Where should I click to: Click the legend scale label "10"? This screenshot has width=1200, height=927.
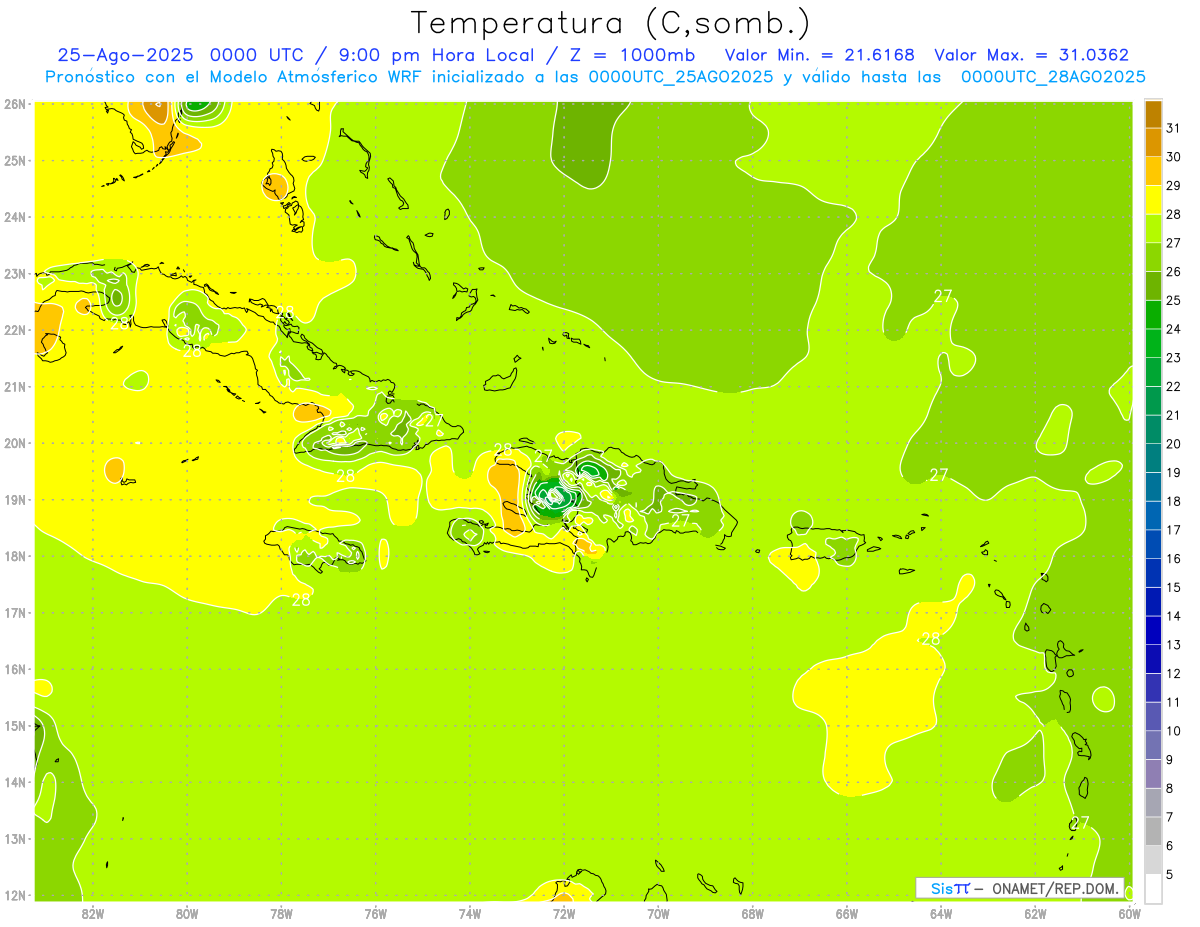1173,730
